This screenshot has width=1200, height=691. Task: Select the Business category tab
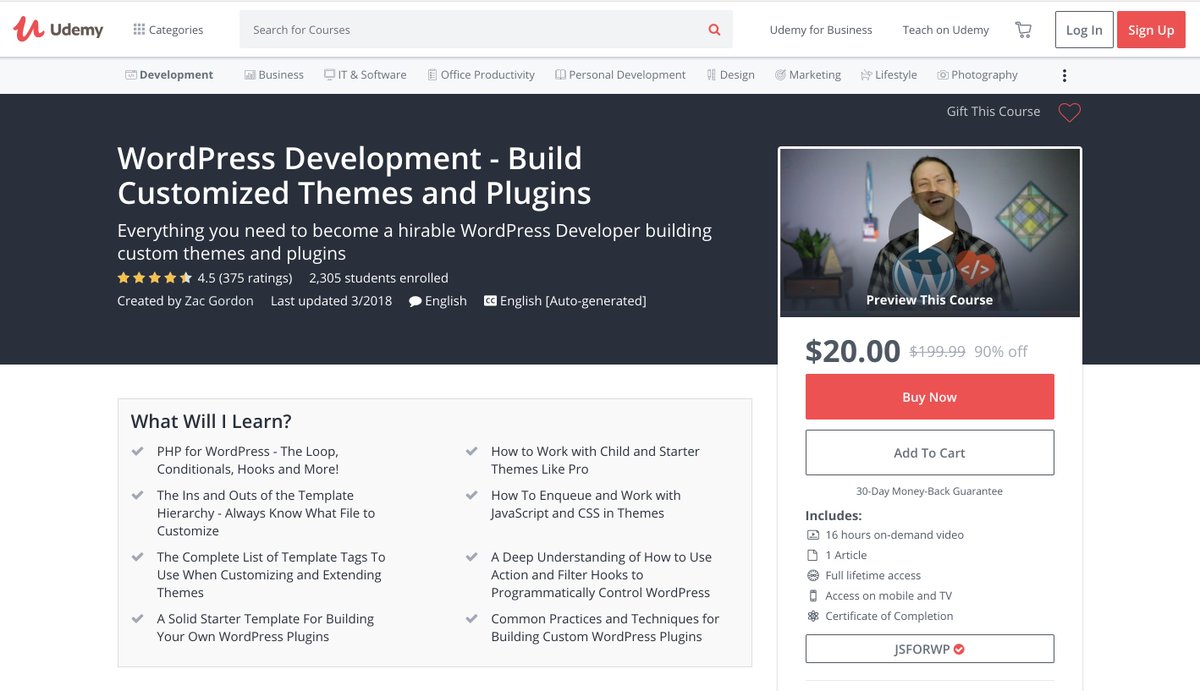coord(274,75)
